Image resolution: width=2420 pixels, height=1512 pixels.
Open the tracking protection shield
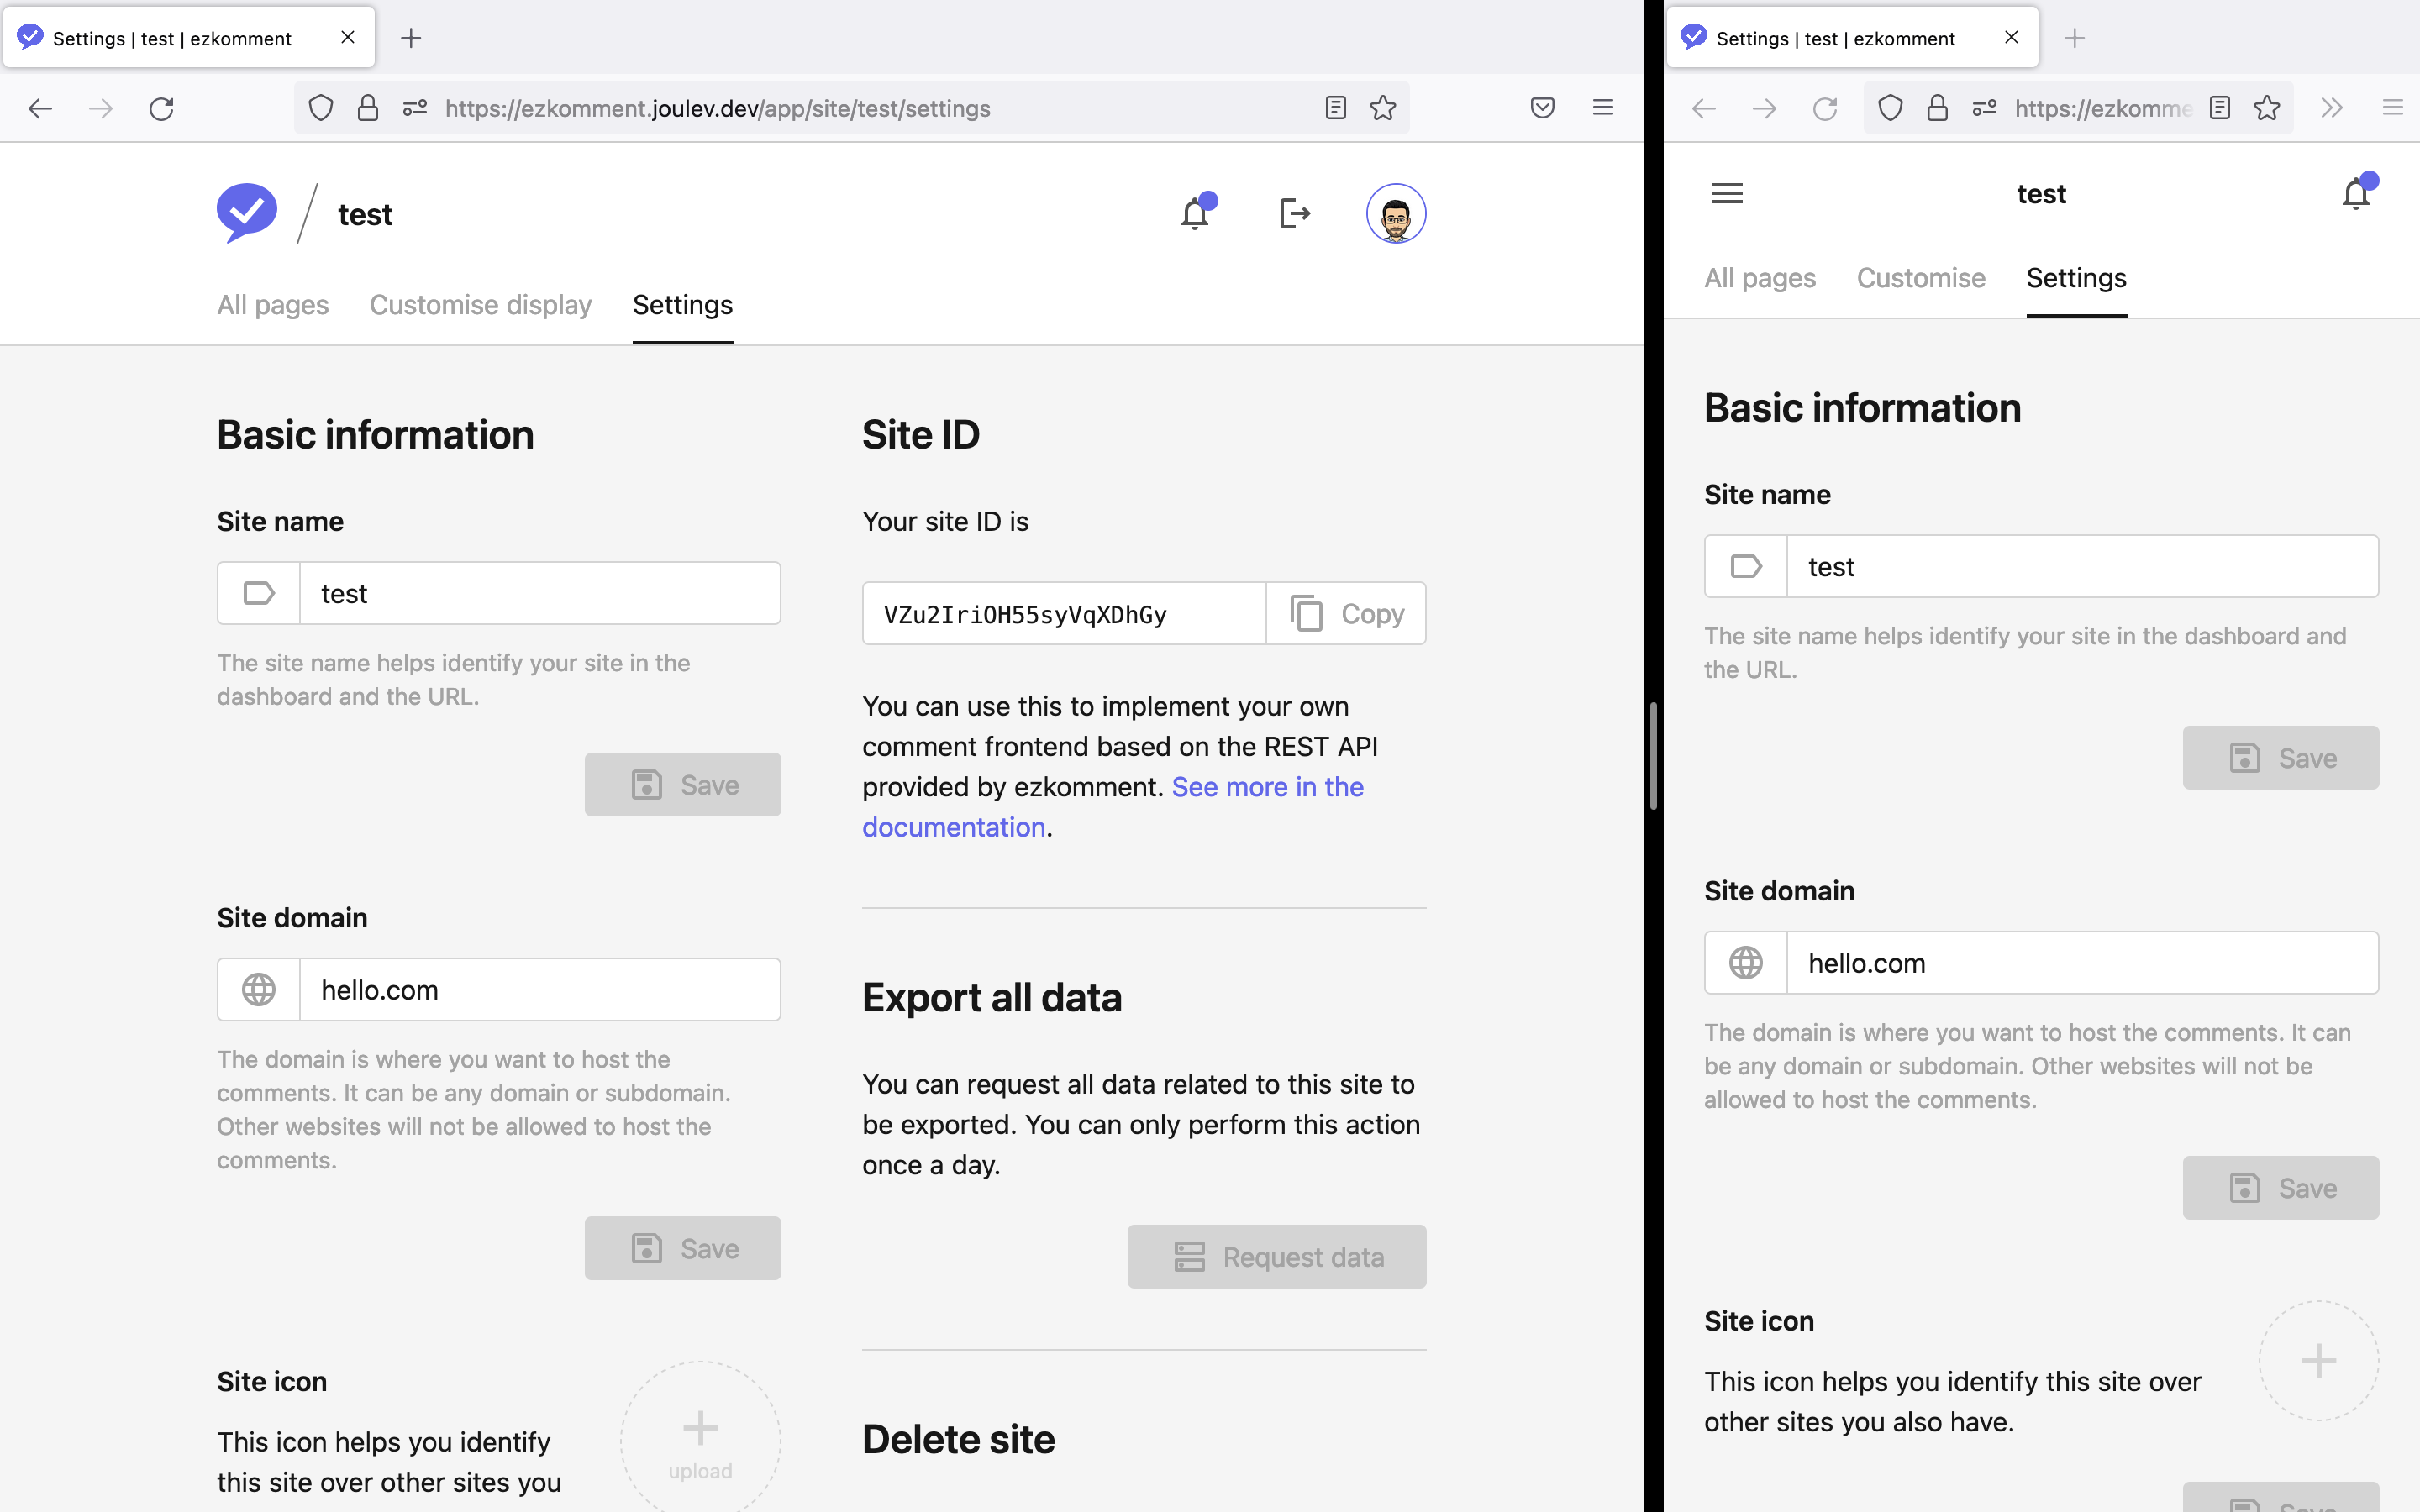(319, 108)
